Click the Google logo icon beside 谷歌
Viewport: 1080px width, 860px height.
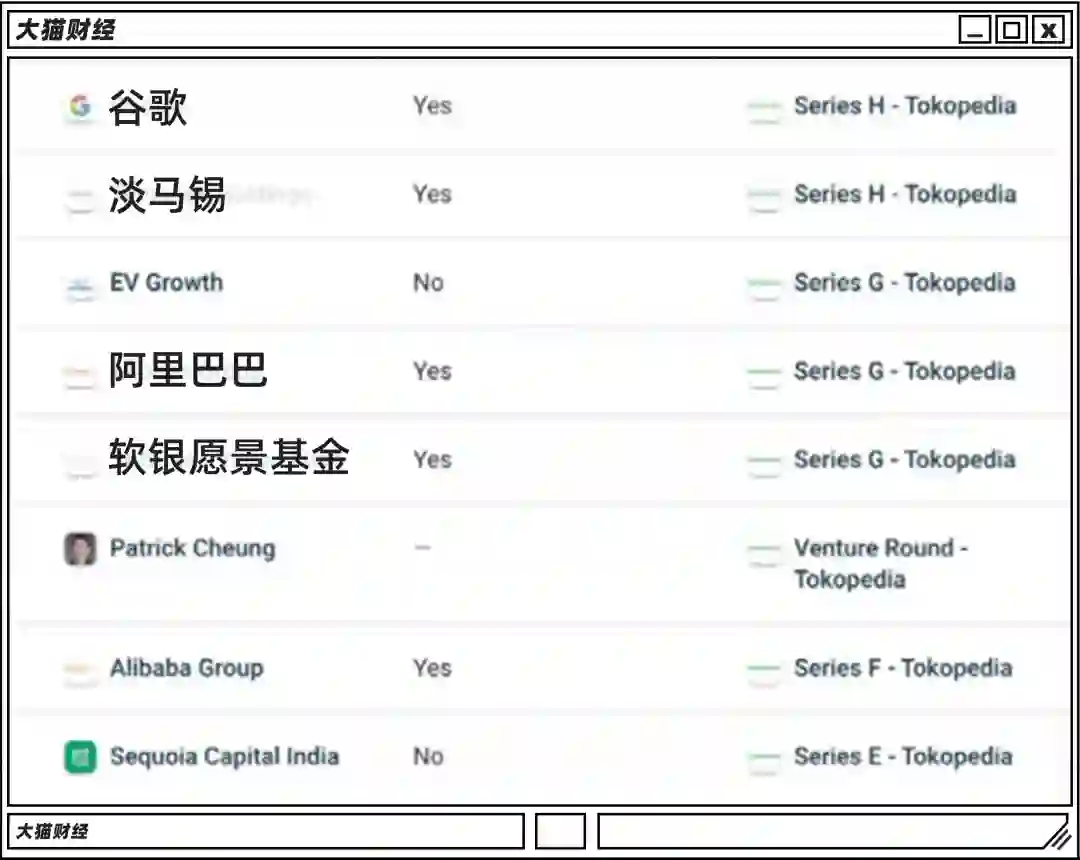coord(81,107)
